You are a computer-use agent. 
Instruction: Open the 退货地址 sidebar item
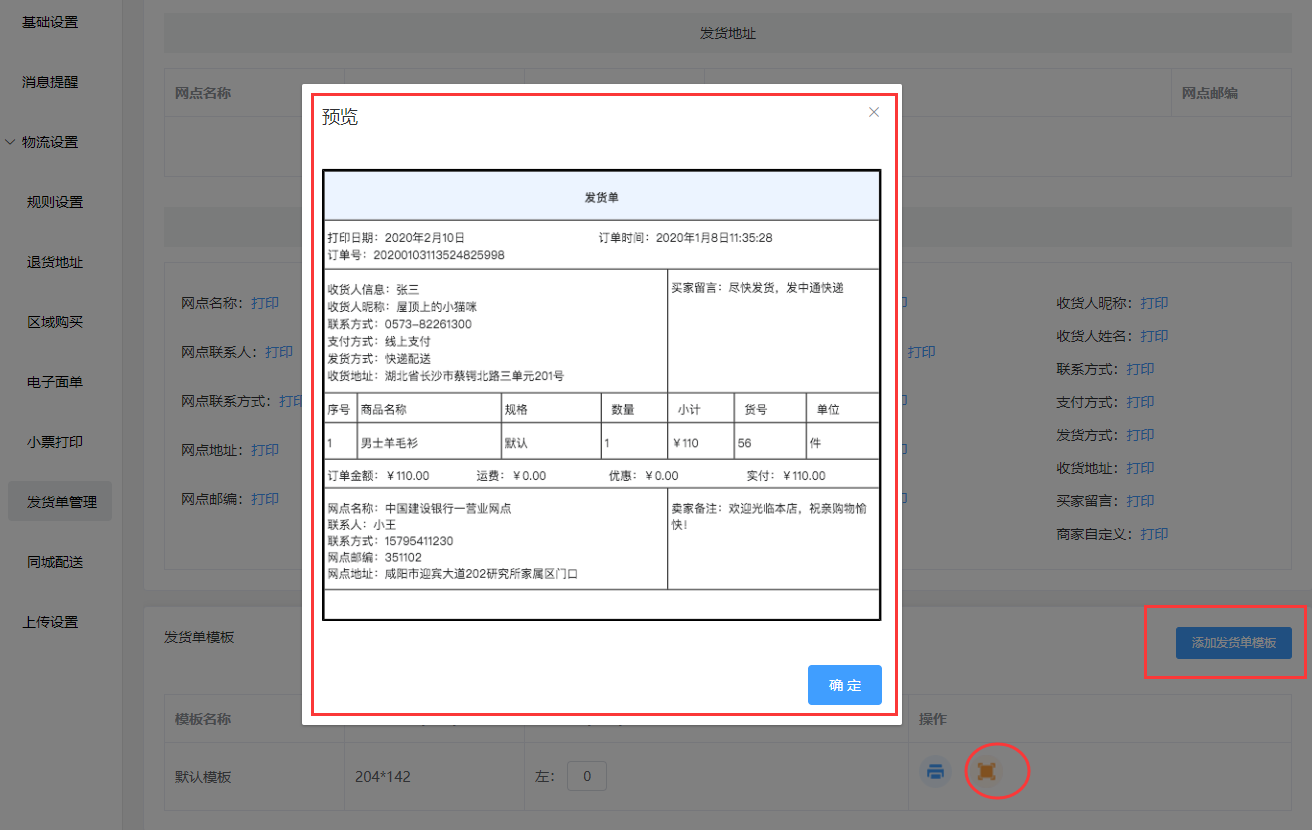pos(55,262)
